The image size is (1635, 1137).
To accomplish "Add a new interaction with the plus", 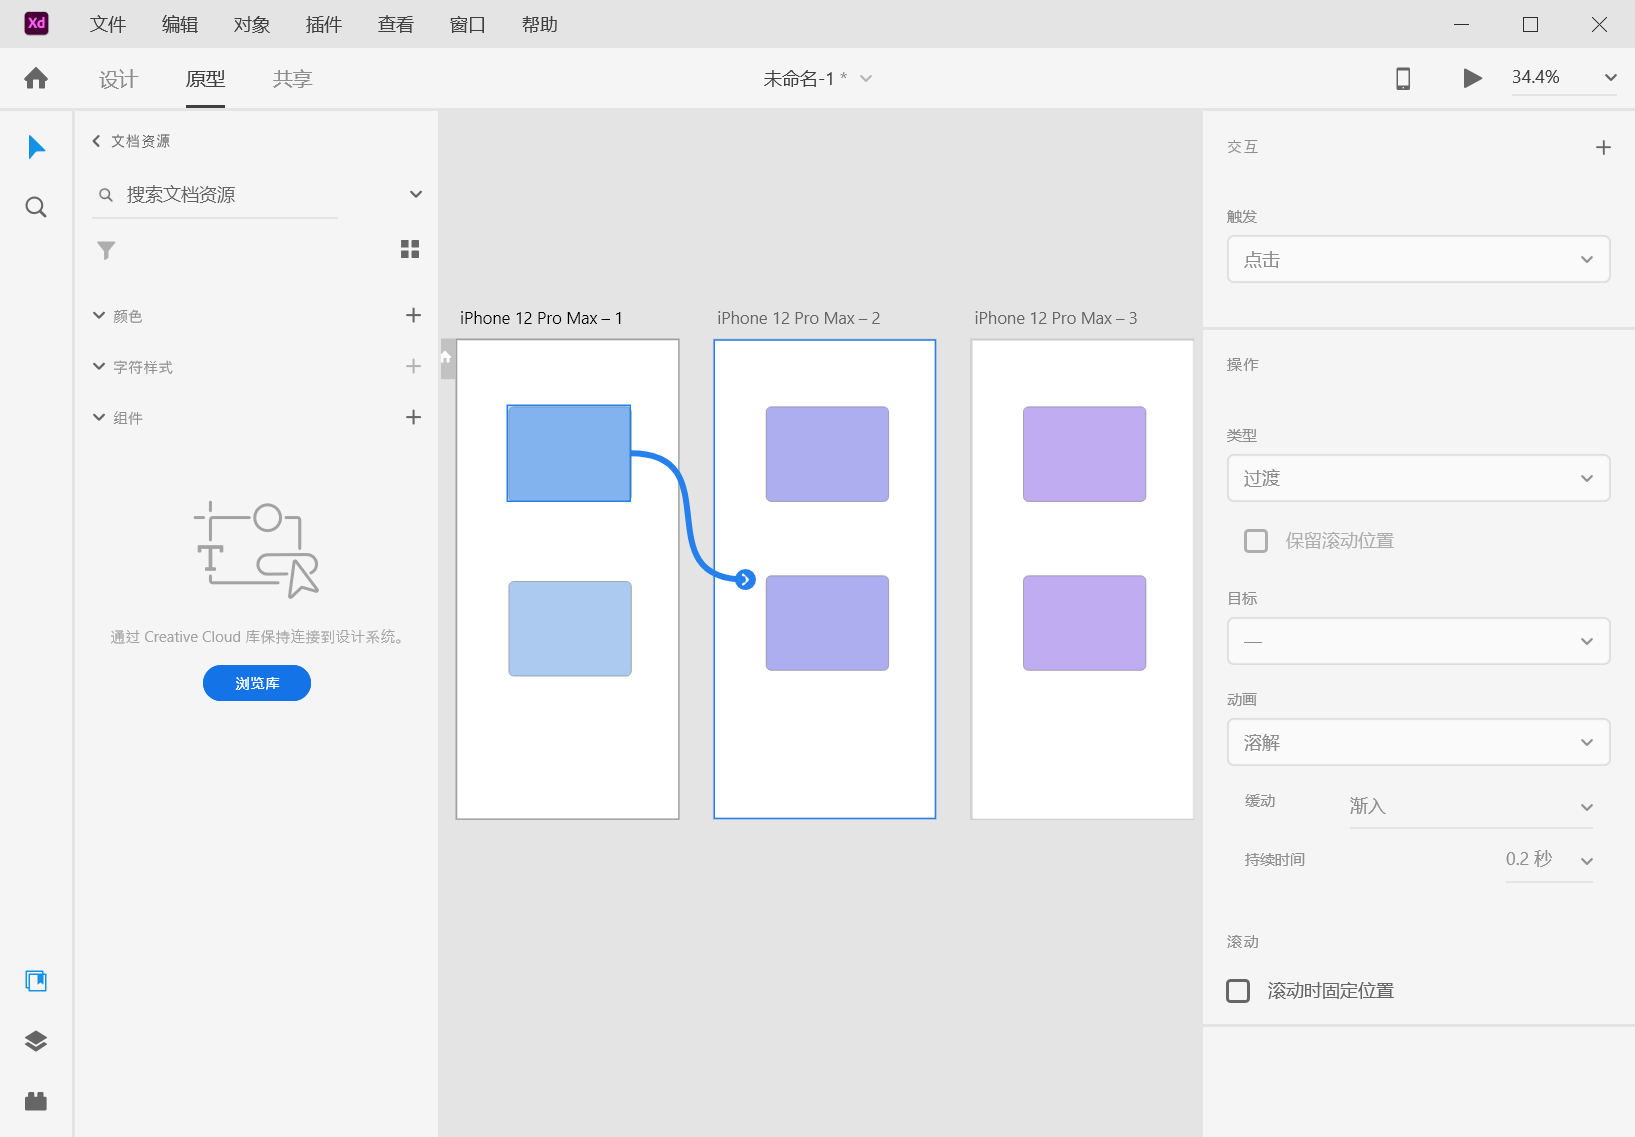I will [1603, 147].
